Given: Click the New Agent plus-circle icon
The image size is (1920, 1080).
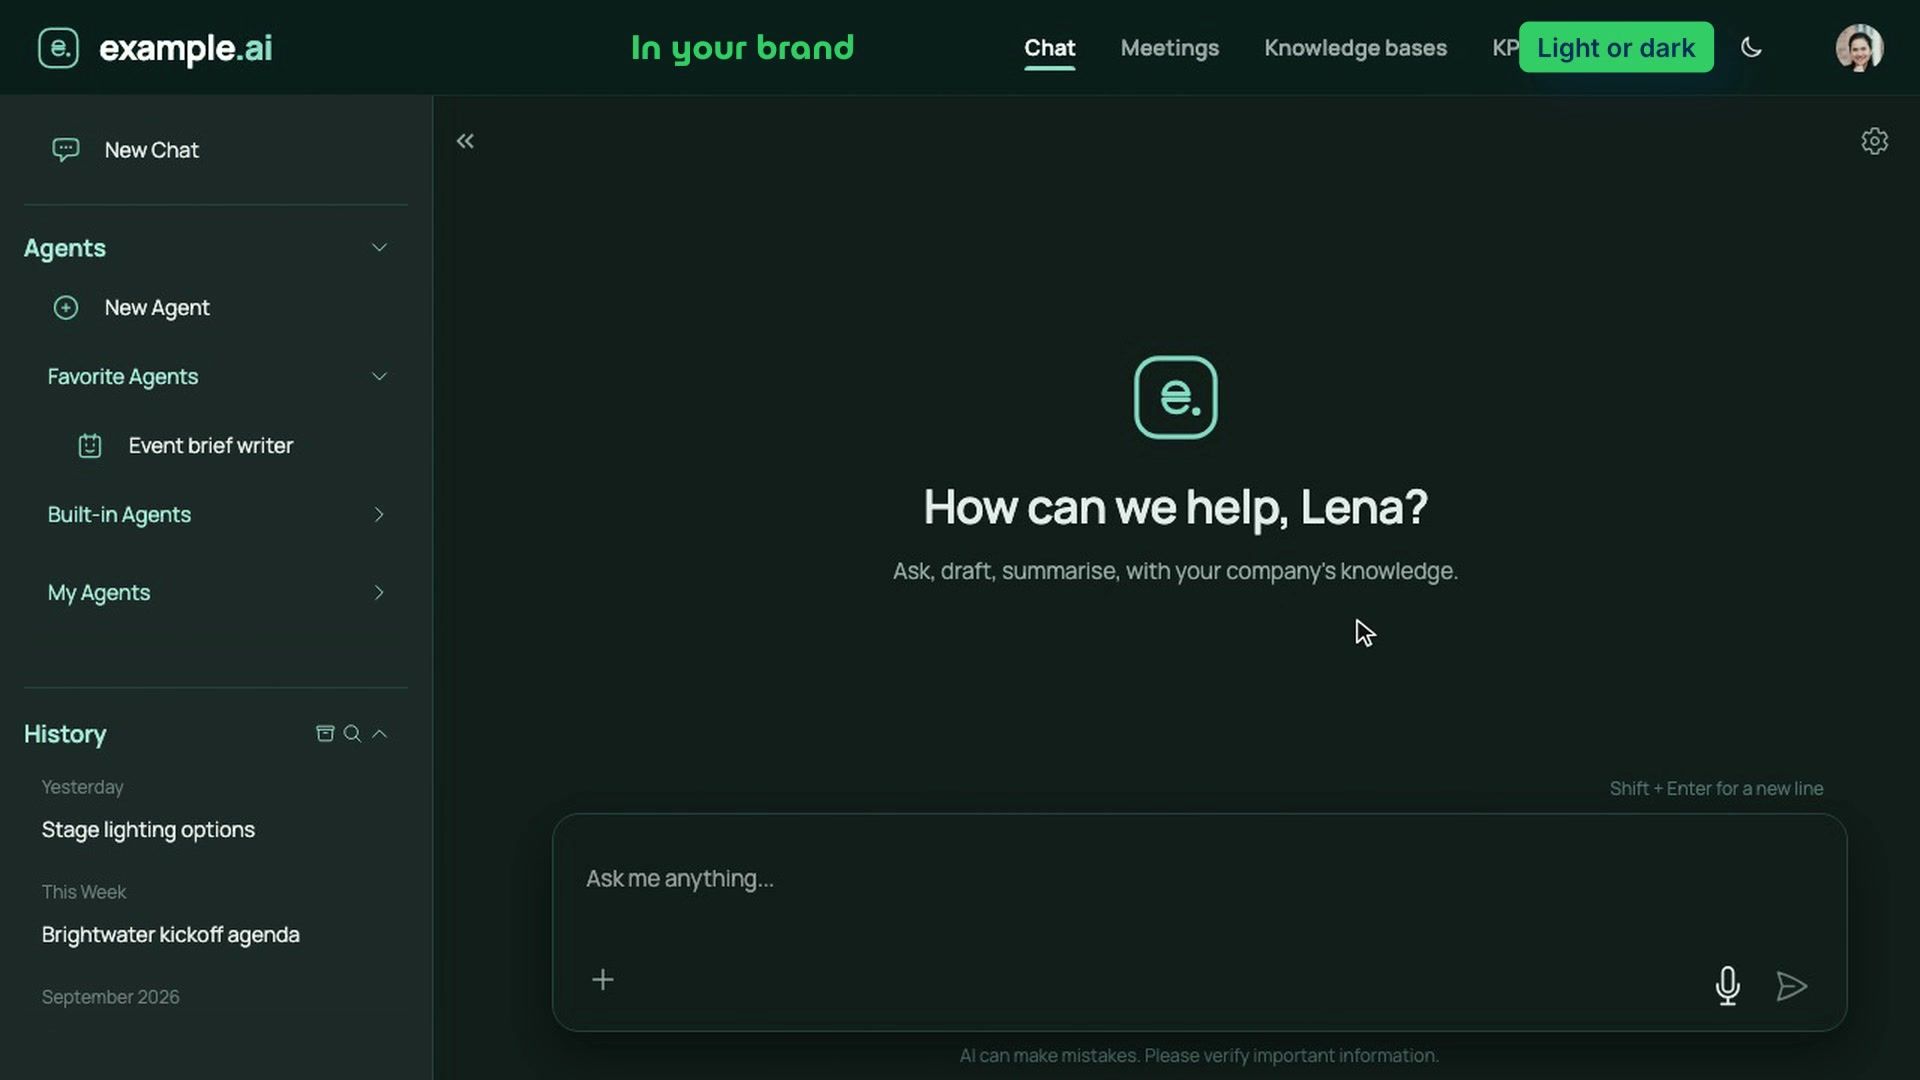Looking at the screenshot, I should tap(66, 308).
